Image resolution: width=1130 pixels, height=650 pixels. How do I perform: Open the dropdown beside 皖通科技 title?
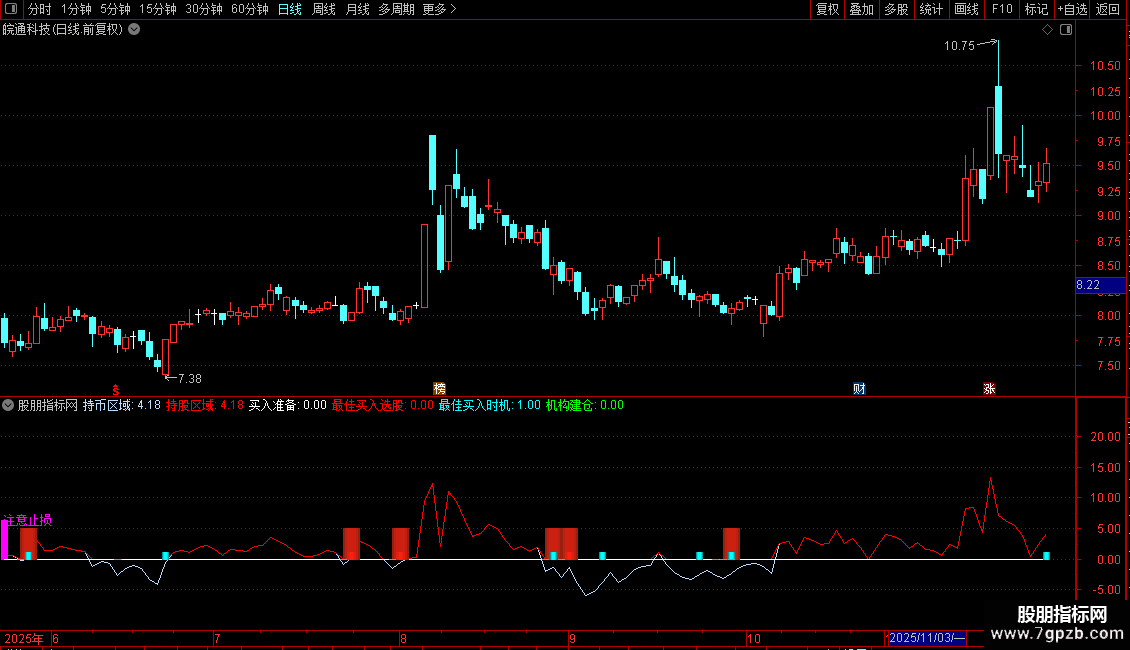(134, 30)
